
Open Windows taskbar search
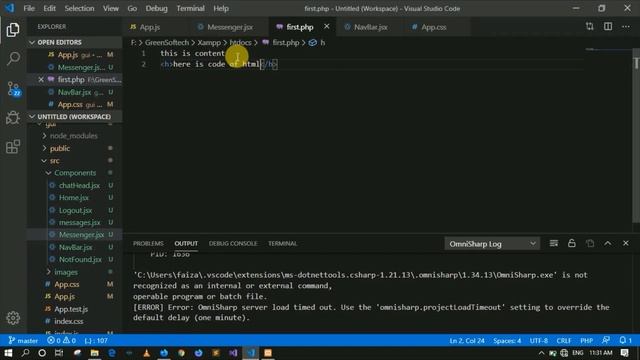coord(25,353)
